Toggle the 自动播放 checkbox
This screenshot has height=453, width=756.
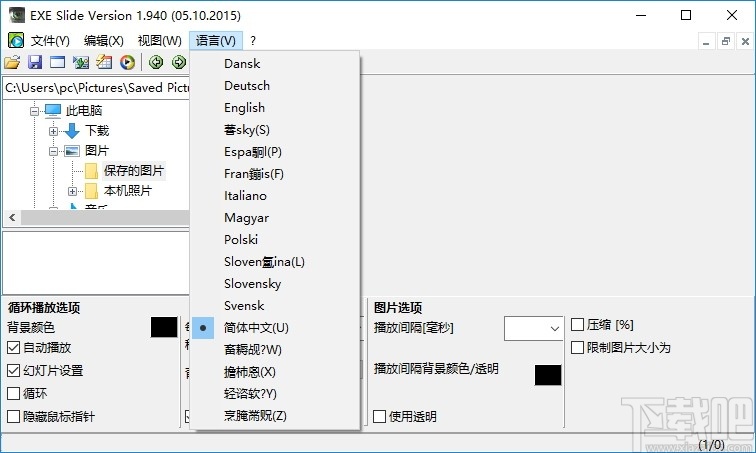(x=14, y=347)
